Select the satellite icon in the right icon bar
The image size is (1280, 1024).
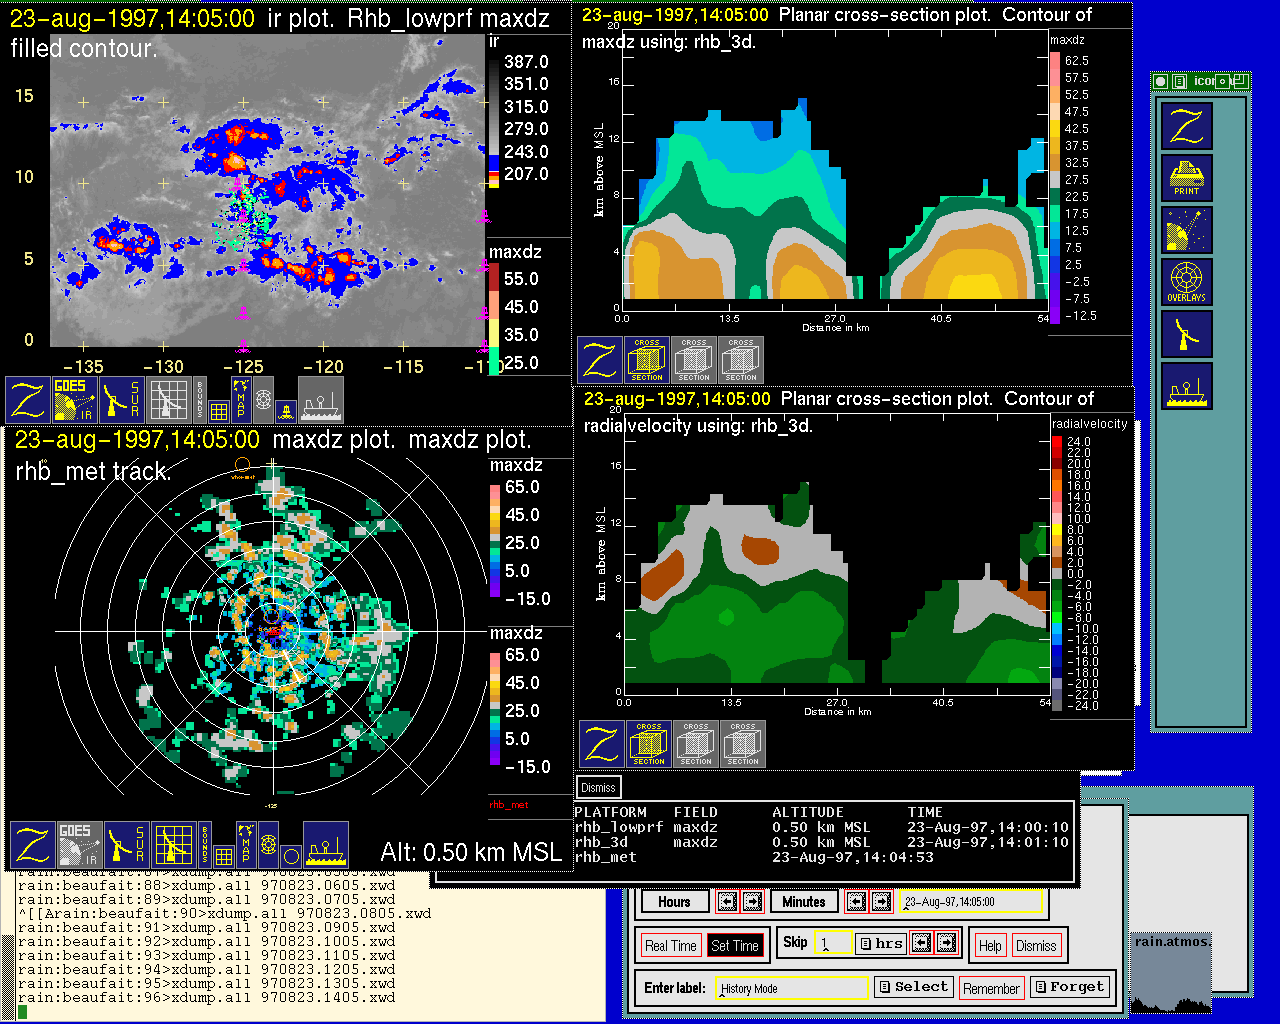(1186, 230)
